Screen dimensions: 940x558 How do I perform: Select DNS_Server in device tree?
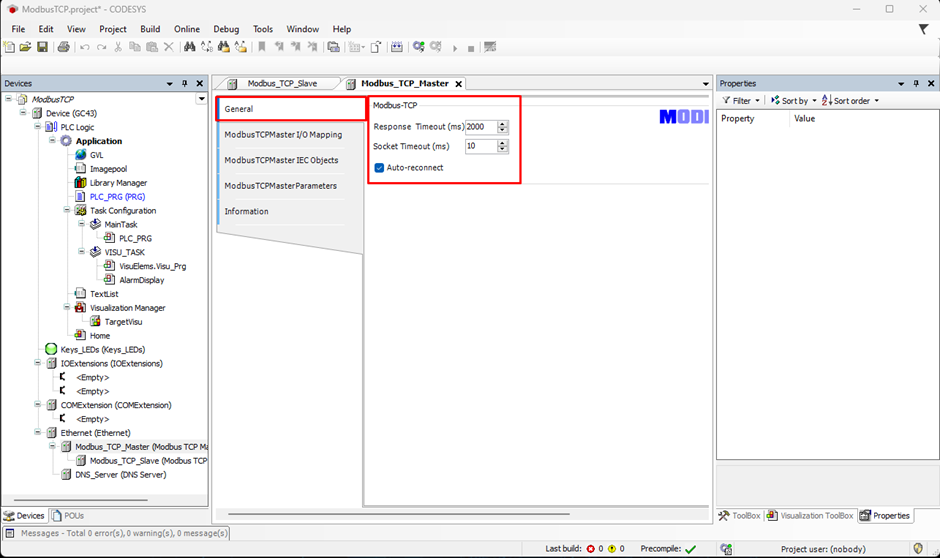[x=120, y=475]
